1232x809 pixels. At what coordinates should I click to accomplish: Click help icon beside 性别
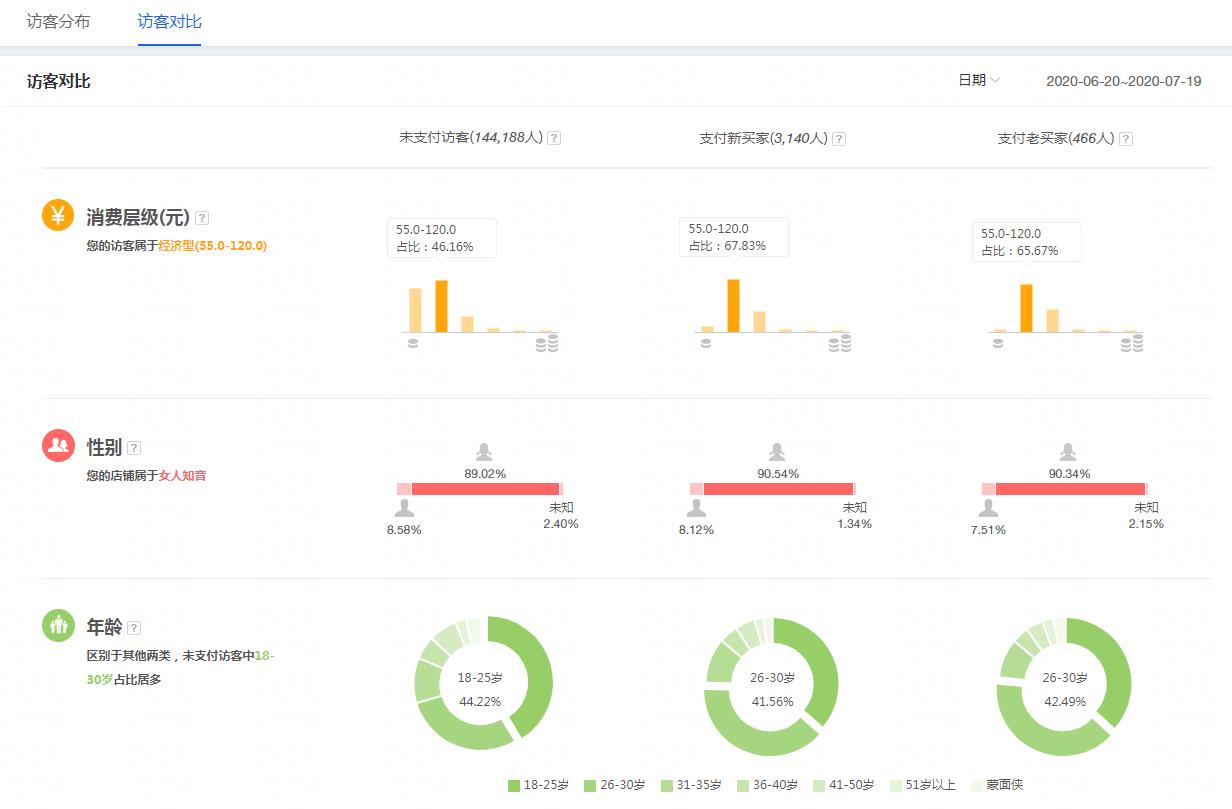[134, 448]
